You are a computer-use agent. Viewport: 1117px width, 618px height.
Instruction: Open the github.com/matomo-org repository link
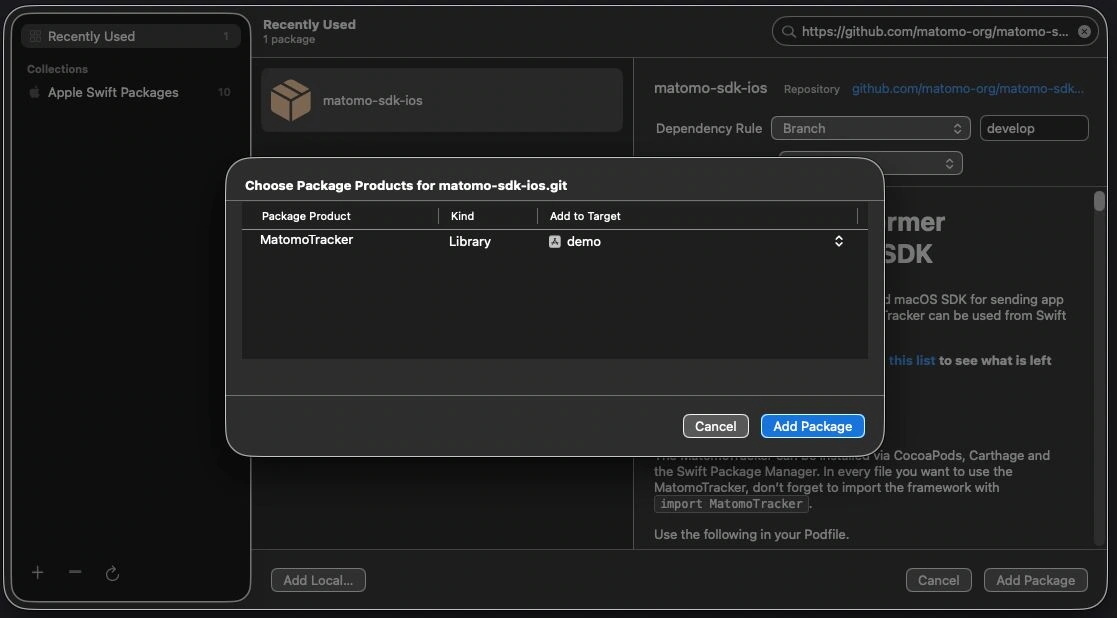(967, 89)
